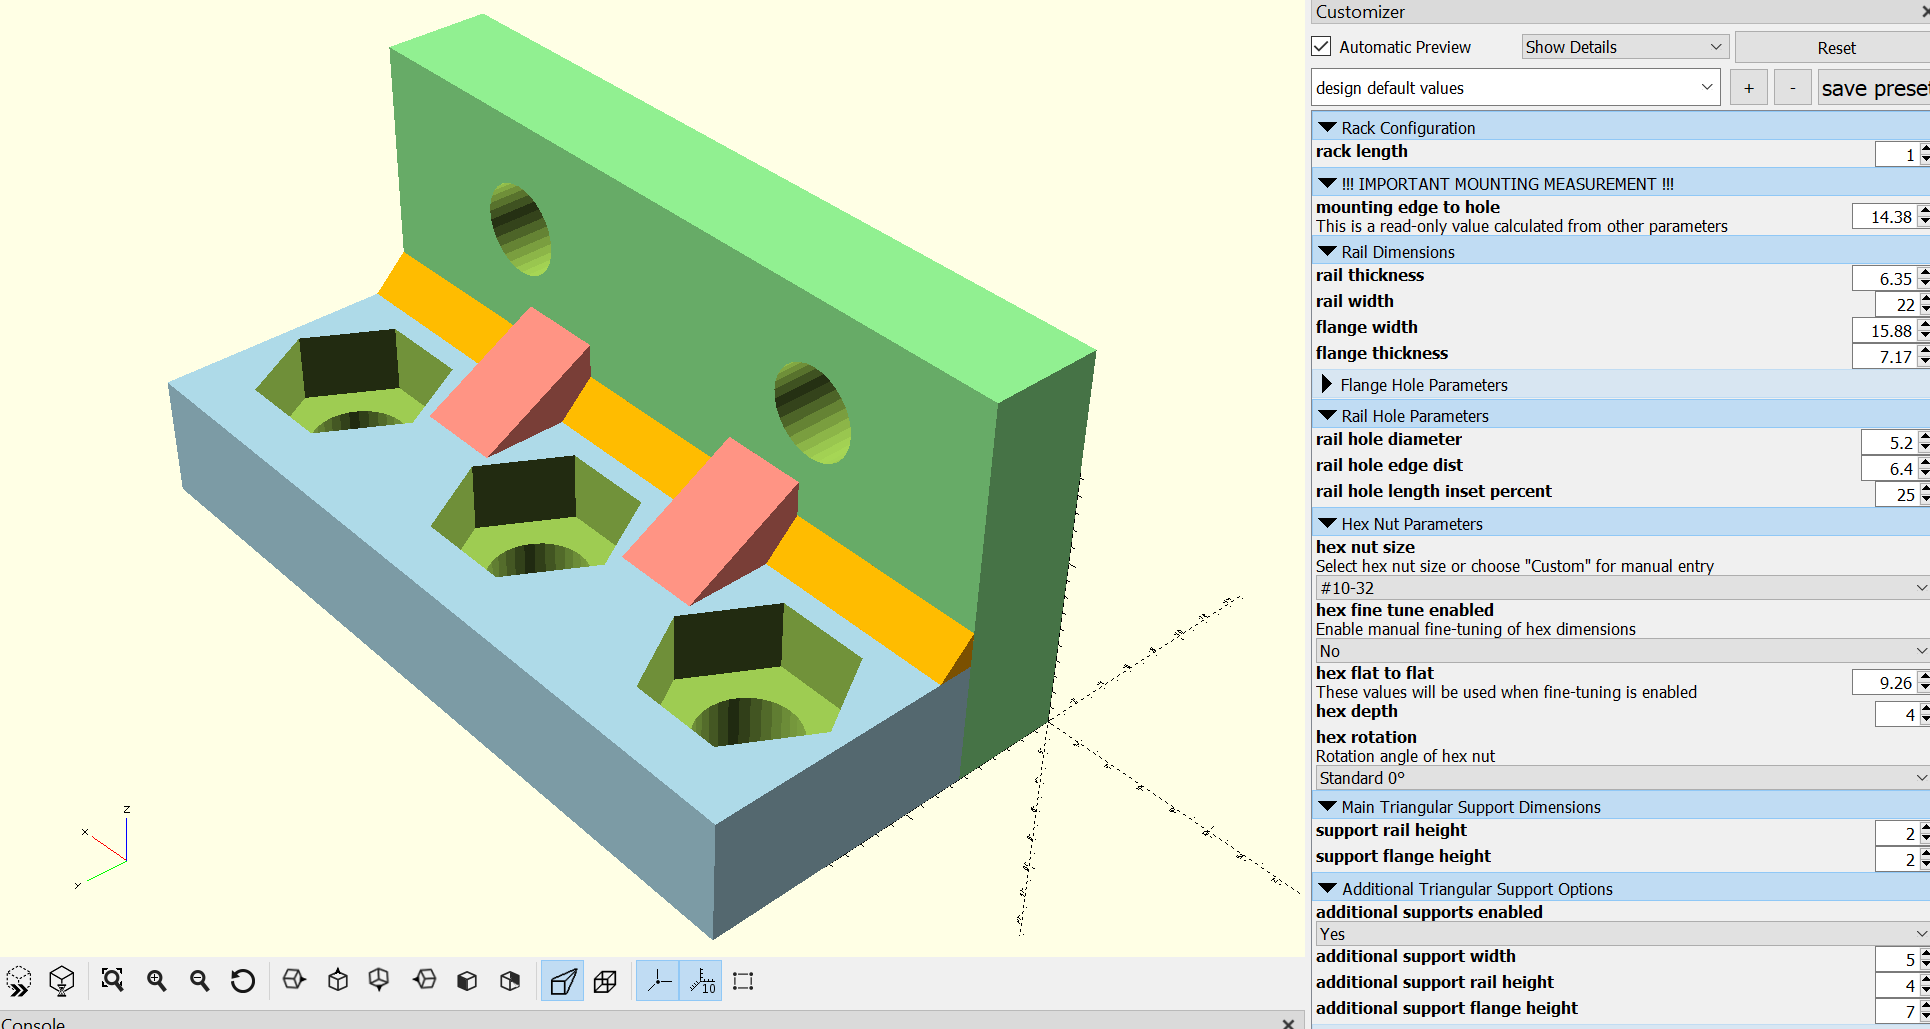This screenshot has width=1930, height=1029.
Task: Click the Render icon with hourglass
Action: point(62,981)
